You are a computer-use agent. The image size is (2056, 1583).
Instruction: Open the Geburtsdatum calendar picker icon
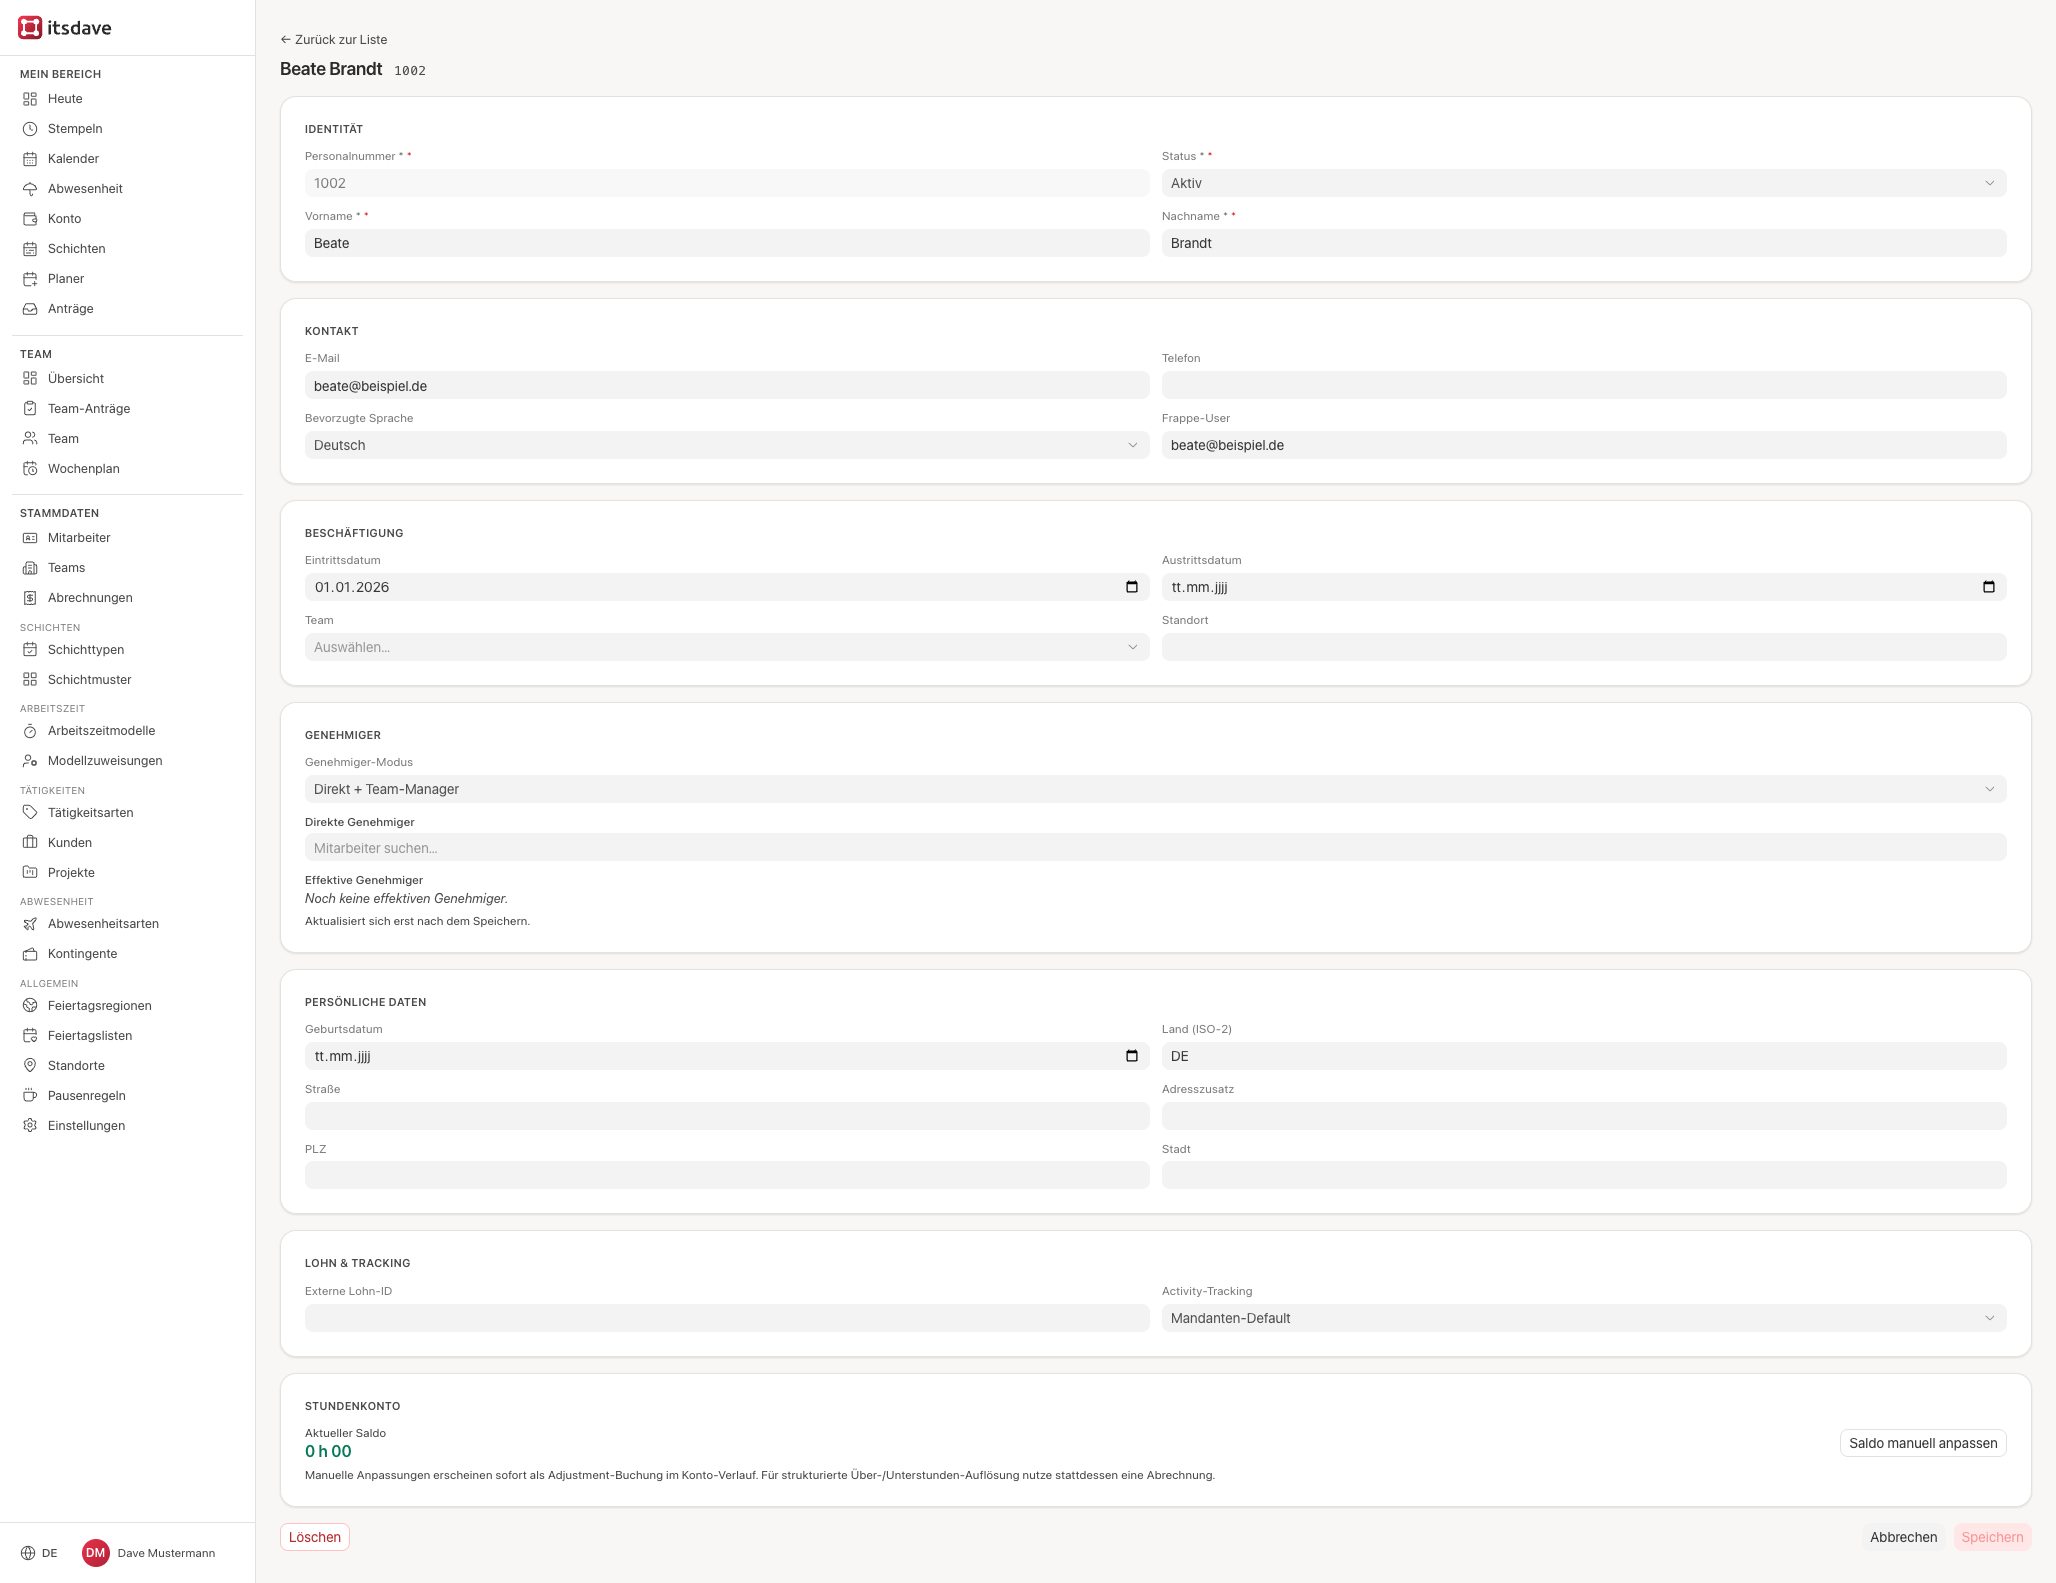[x=1132, y=1056]
